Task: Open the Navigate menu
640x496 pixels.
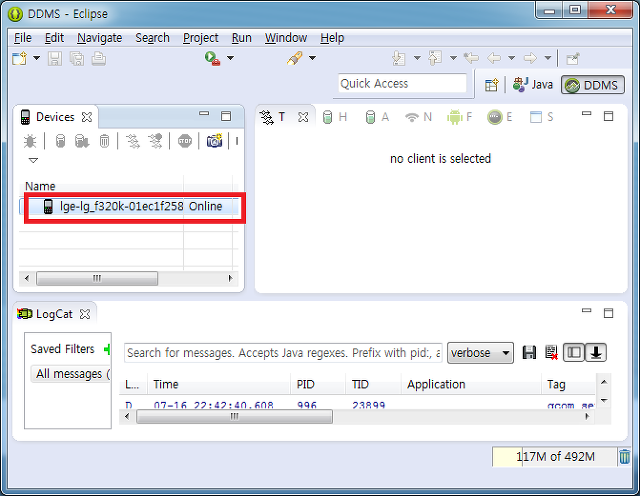Action: 100,38
